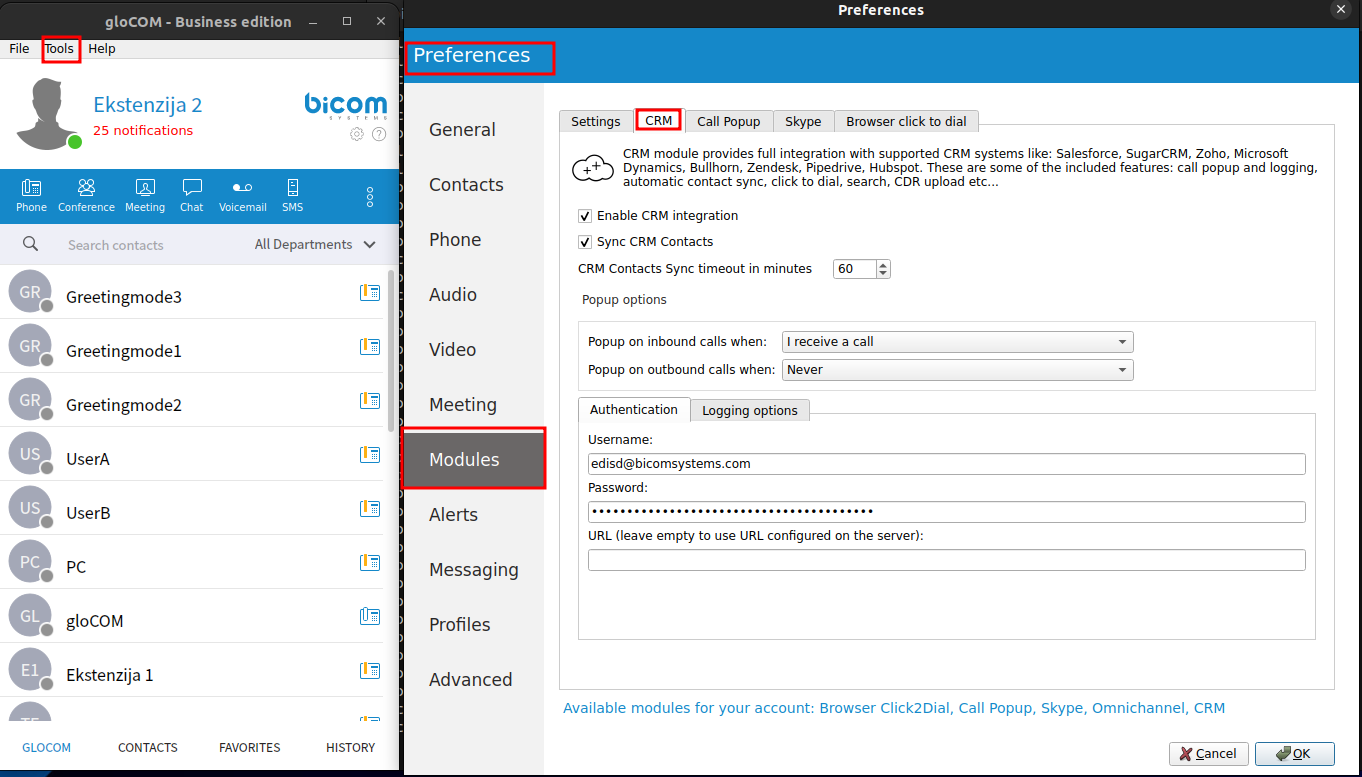Click the phone icon beside Greetingmode1
The width and height of the screenshot is (1362, 777).
370,347
